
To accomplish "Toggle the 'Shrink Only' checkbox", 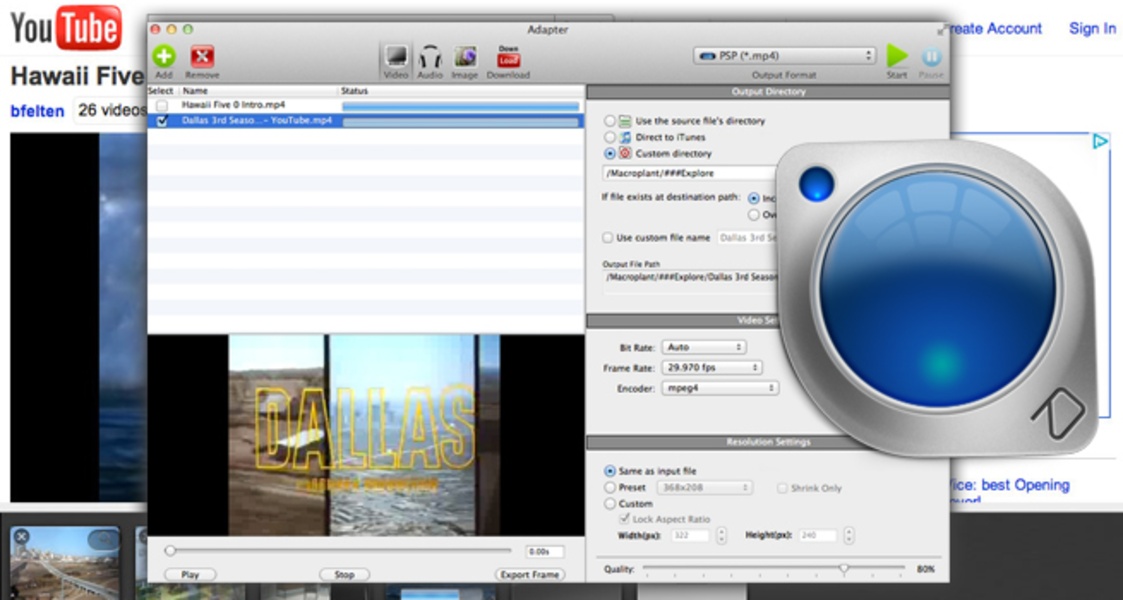I will point(783,488).
